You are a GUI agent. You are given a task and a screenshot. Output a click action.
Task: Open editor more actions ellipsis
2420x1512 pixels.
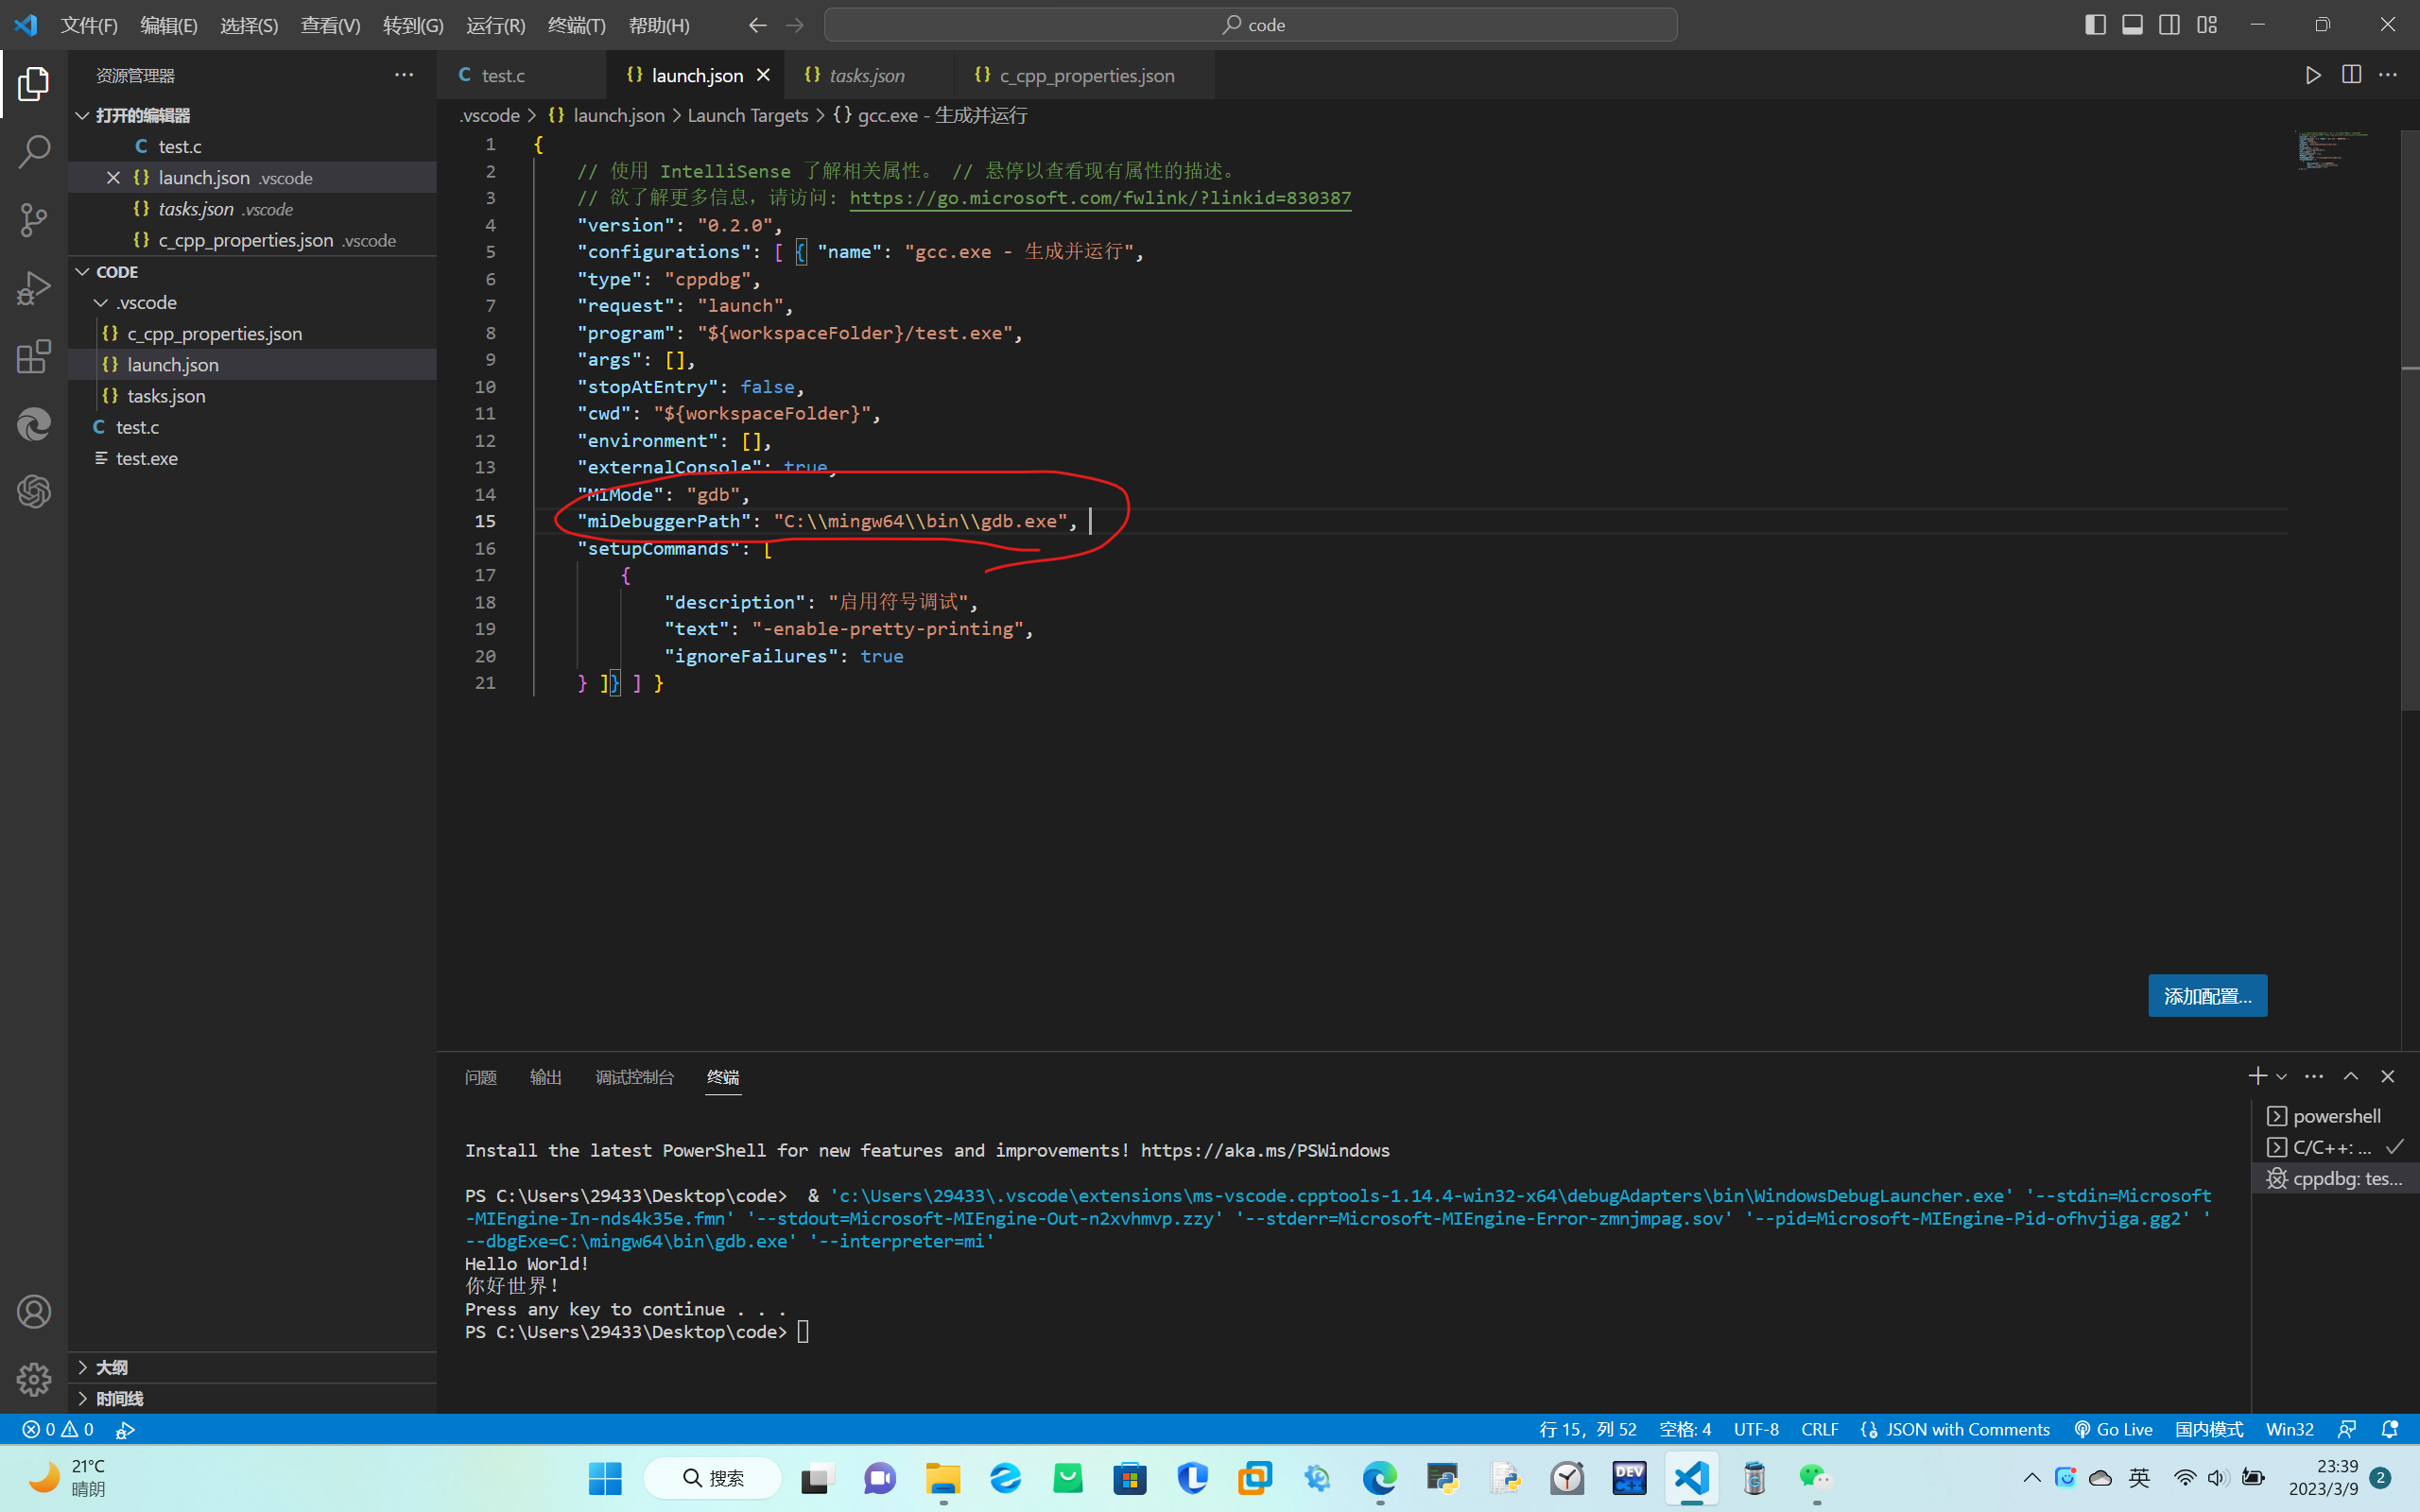tap(2388, 75)
